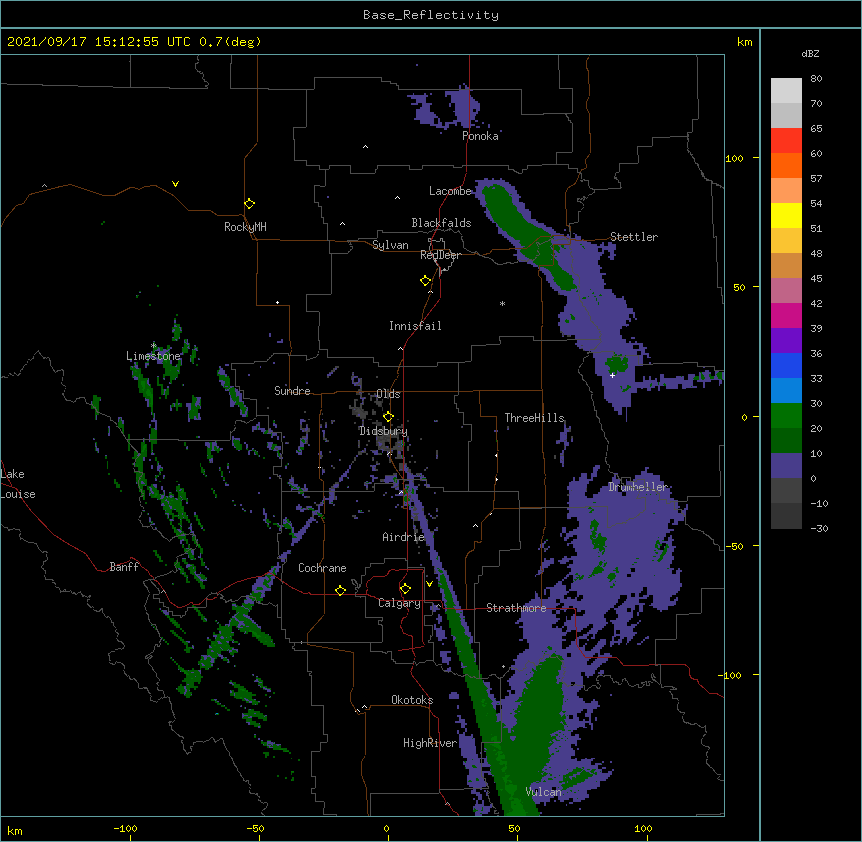Viewport: 862px width, 842px height.
Task: Click the Sylvan label
Action: [x=390, y=245]
